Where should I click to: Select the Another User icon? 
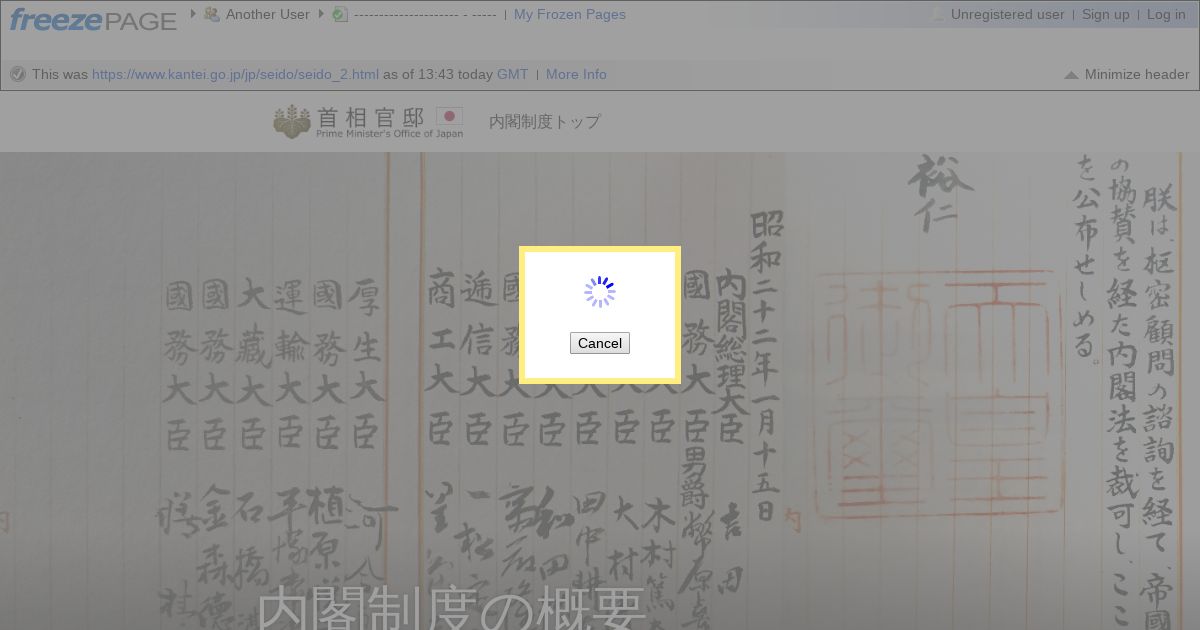pyautogui.click(x=211, y=14)
